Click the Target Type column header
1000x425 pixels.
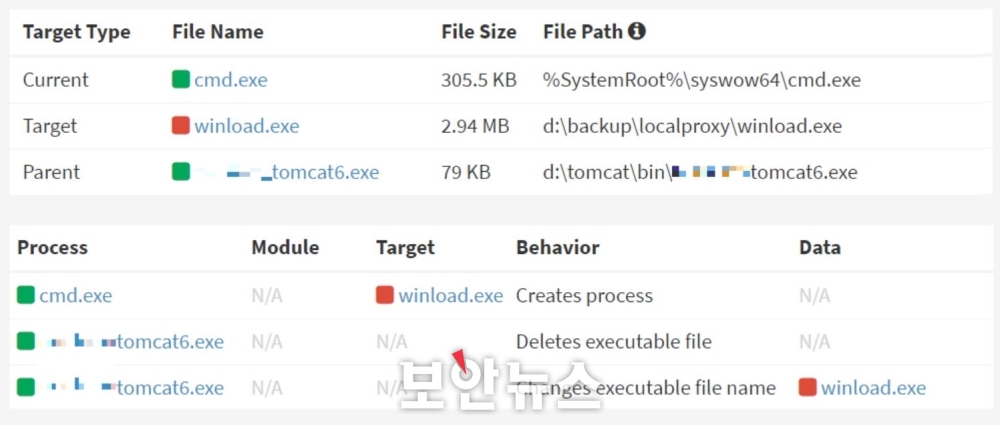click(77, 32)
